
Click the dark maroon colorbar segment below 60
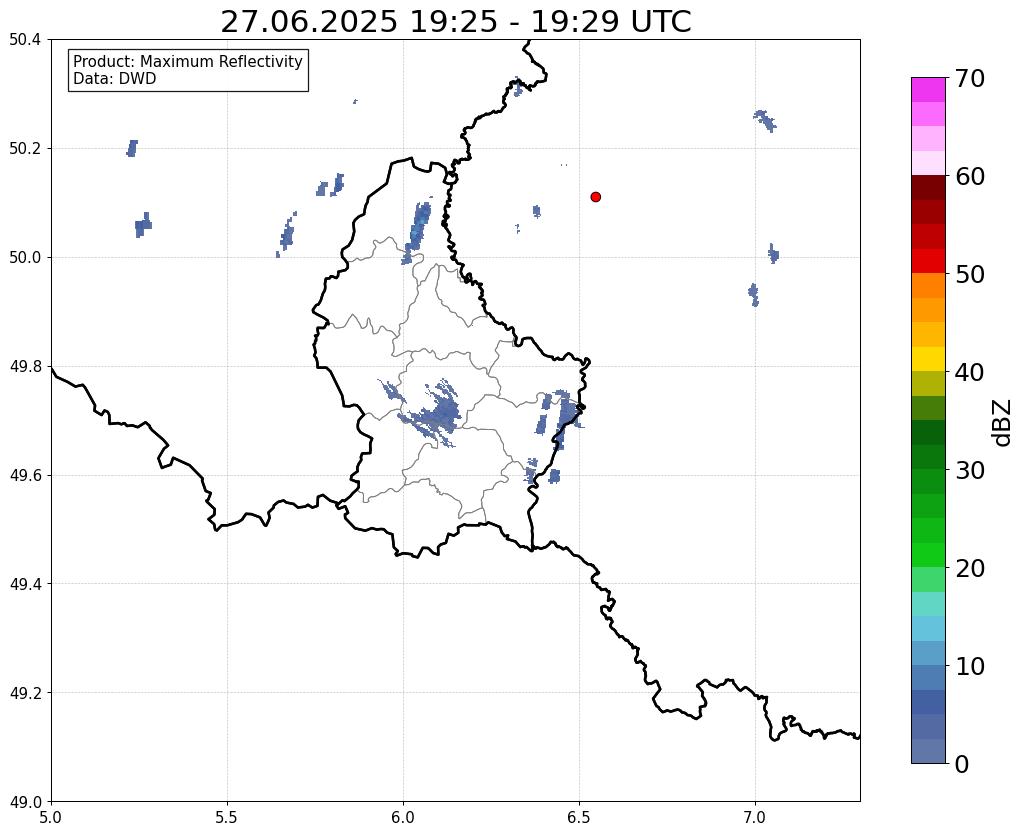pyautogui.click(x=928, y=188)
